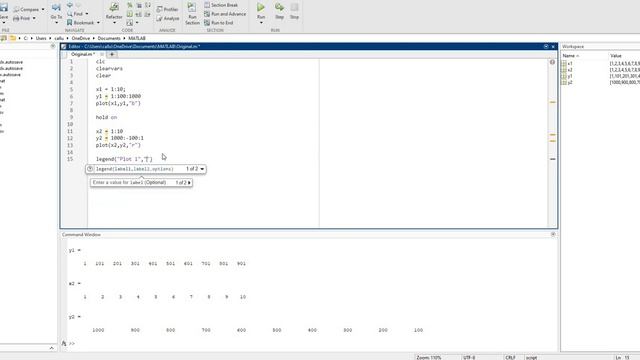Select the Users folder in the path
The width and height of the screenshot is (640, 360).
[41, 38]
